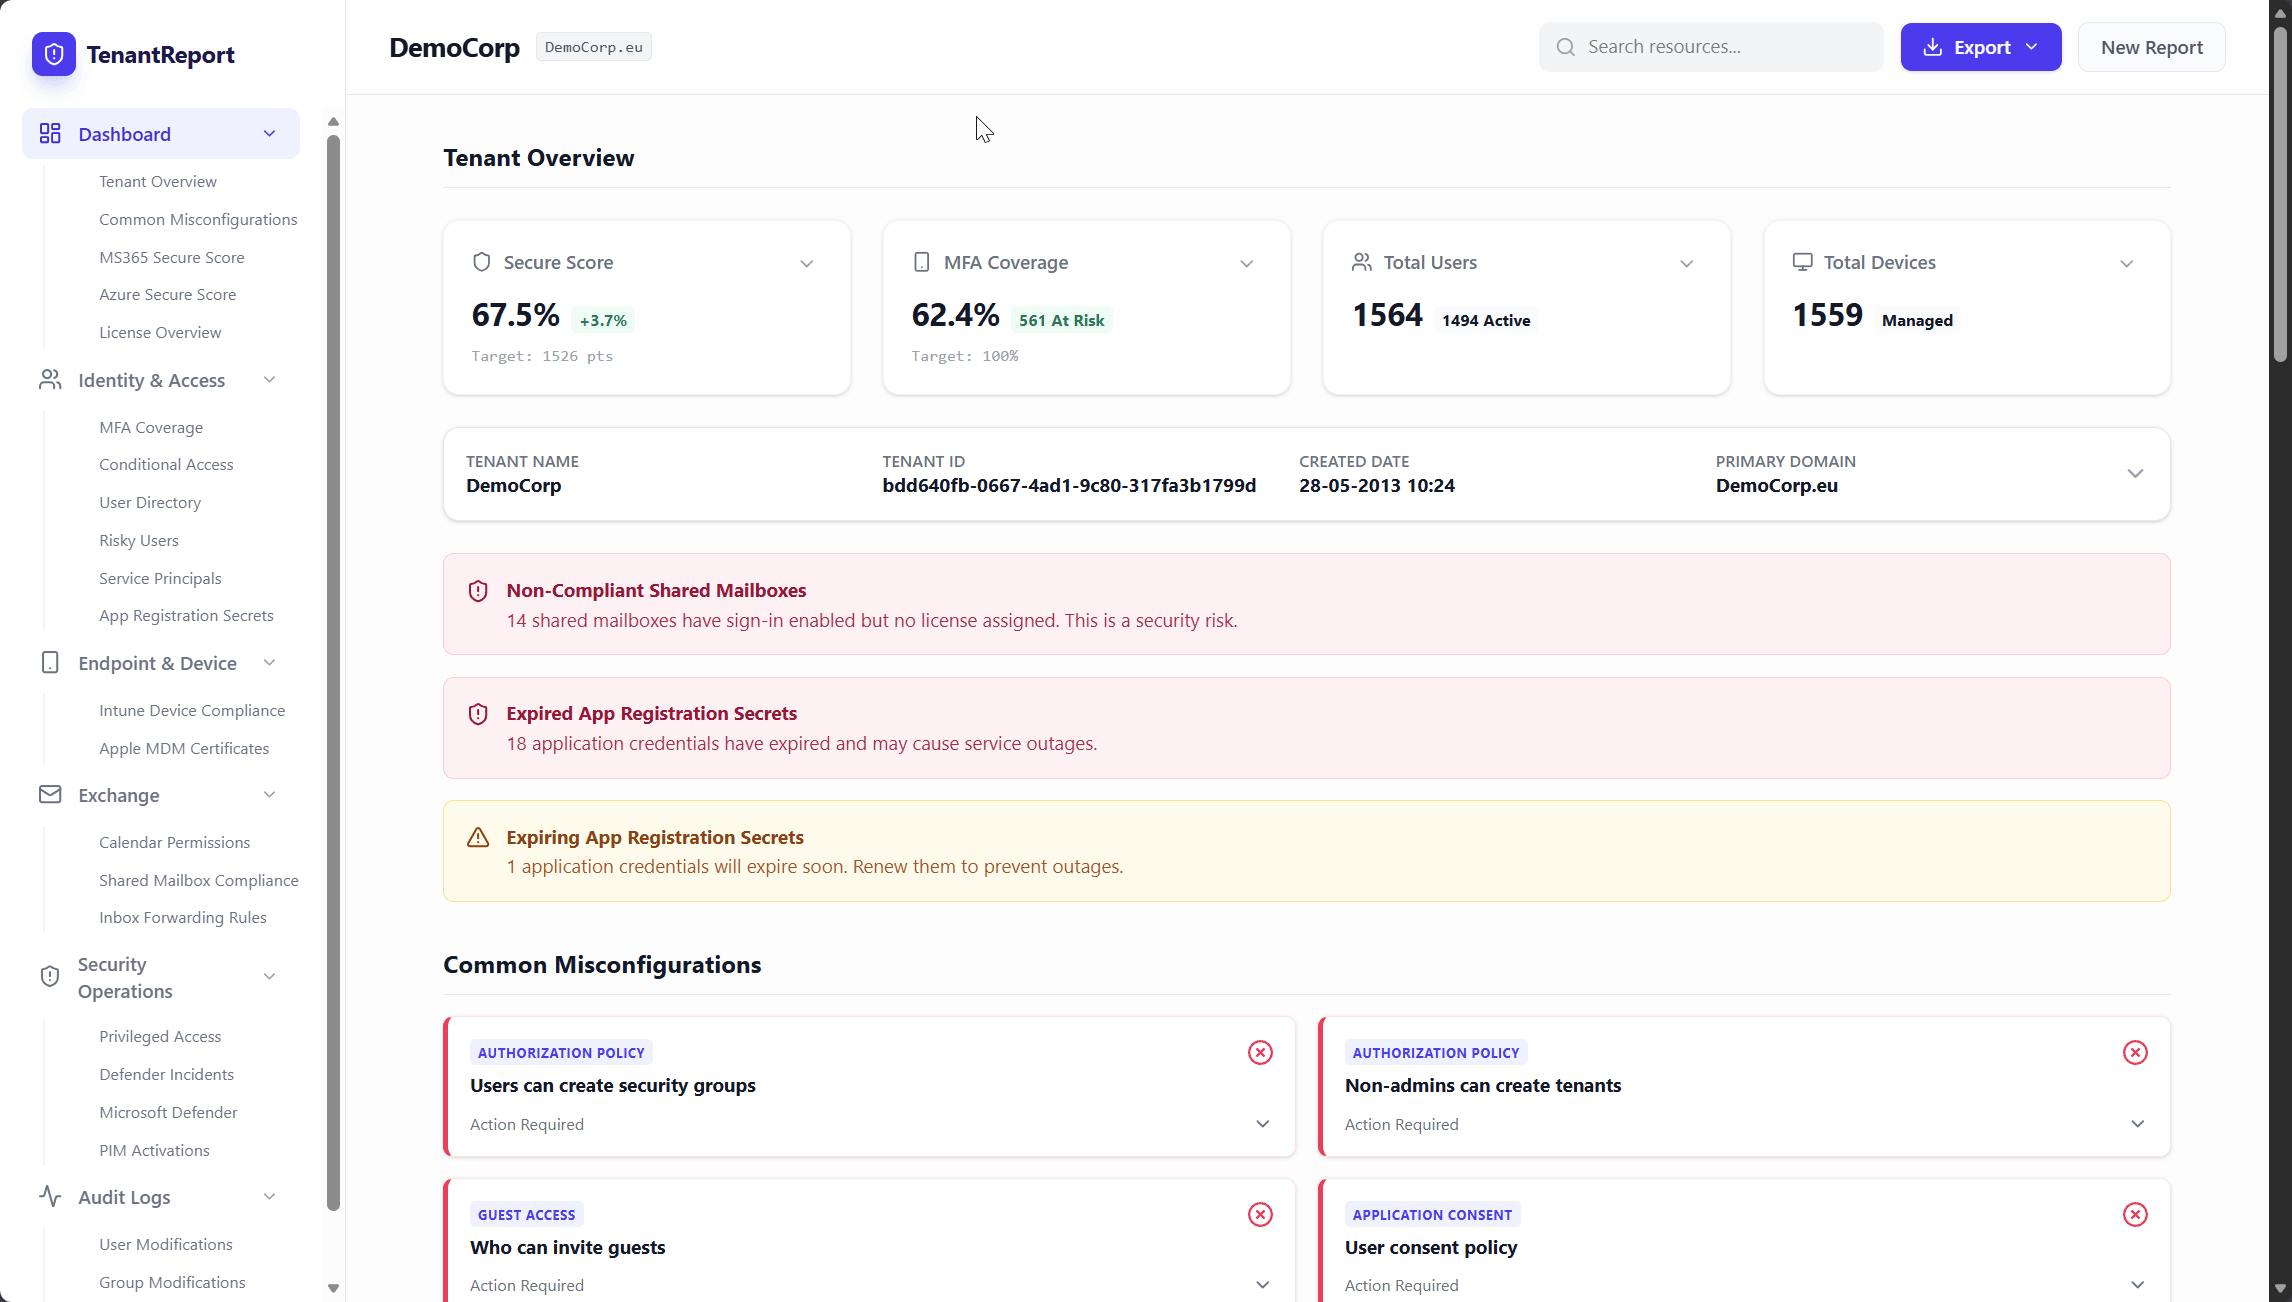Click the Identity & Access people icon

50,380
